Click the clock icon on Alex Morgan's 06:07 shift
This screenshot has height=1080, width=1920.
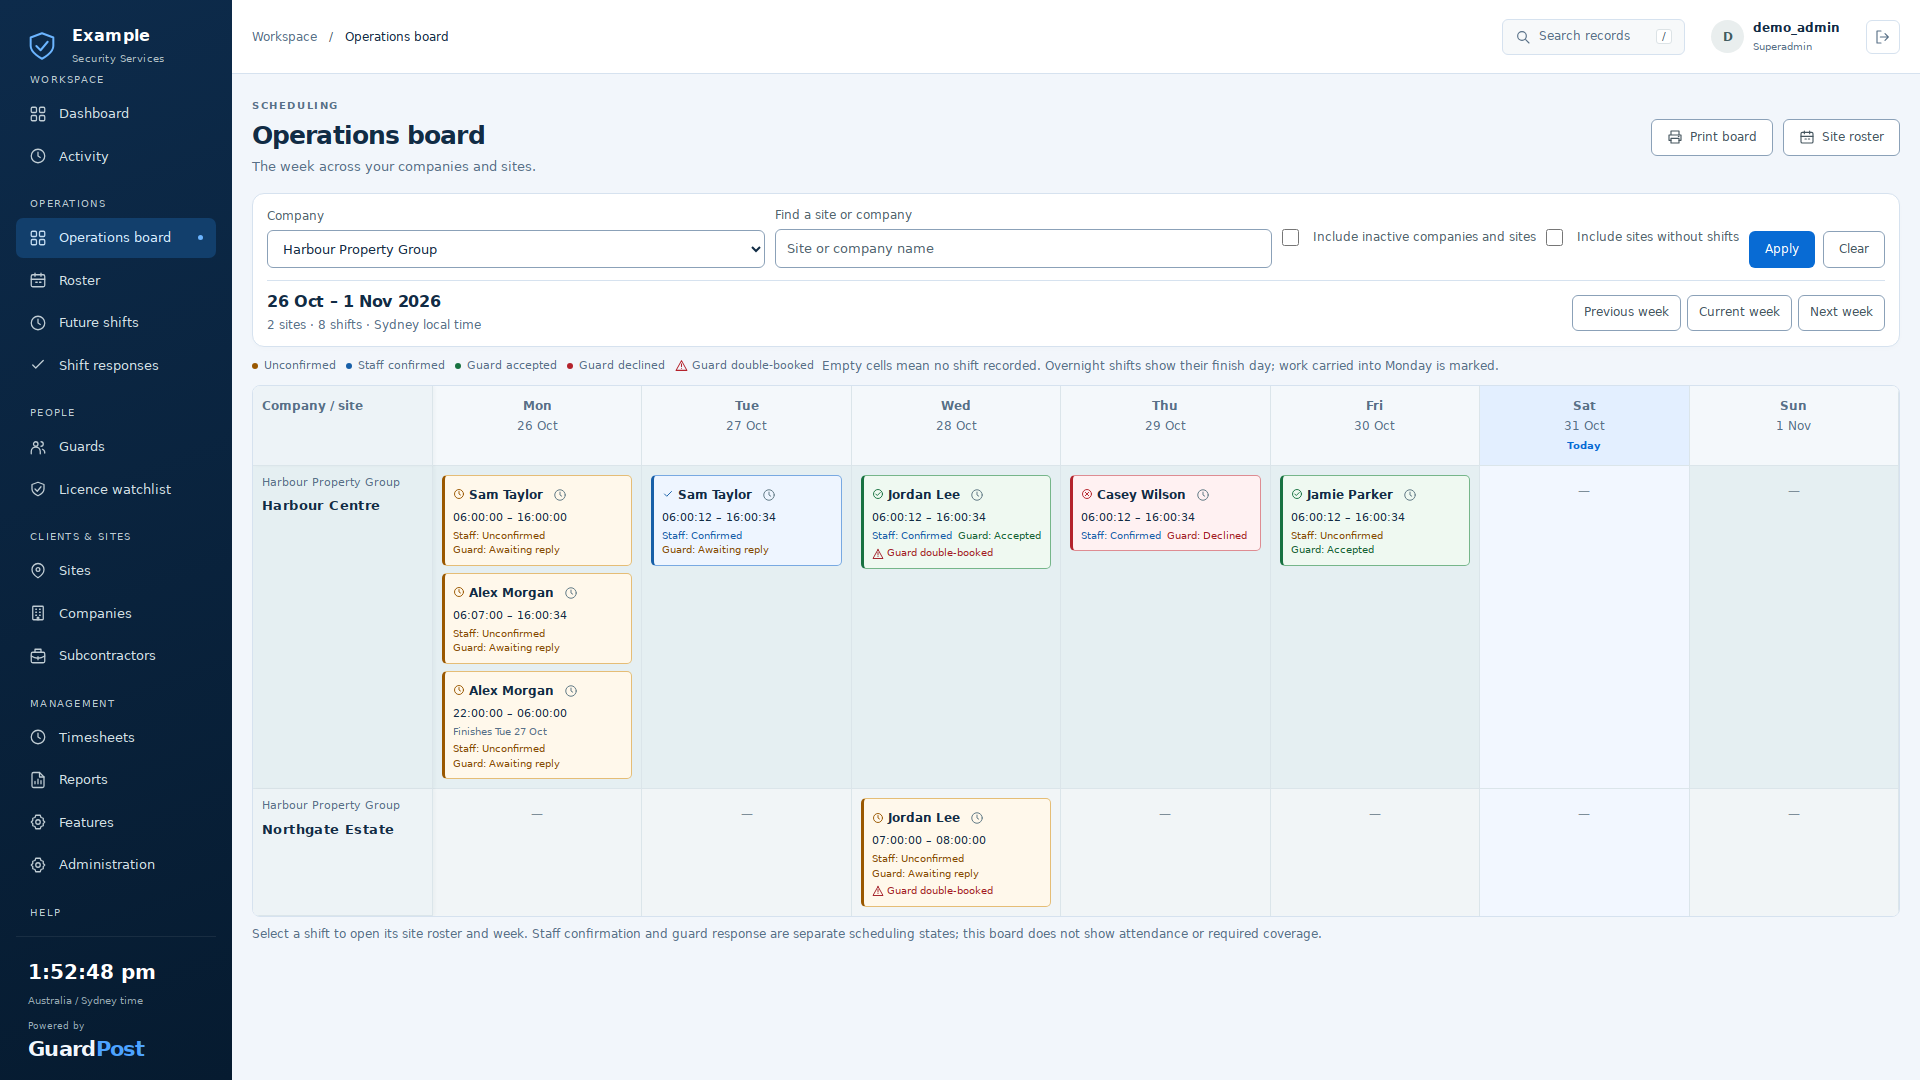click(571, 593)
